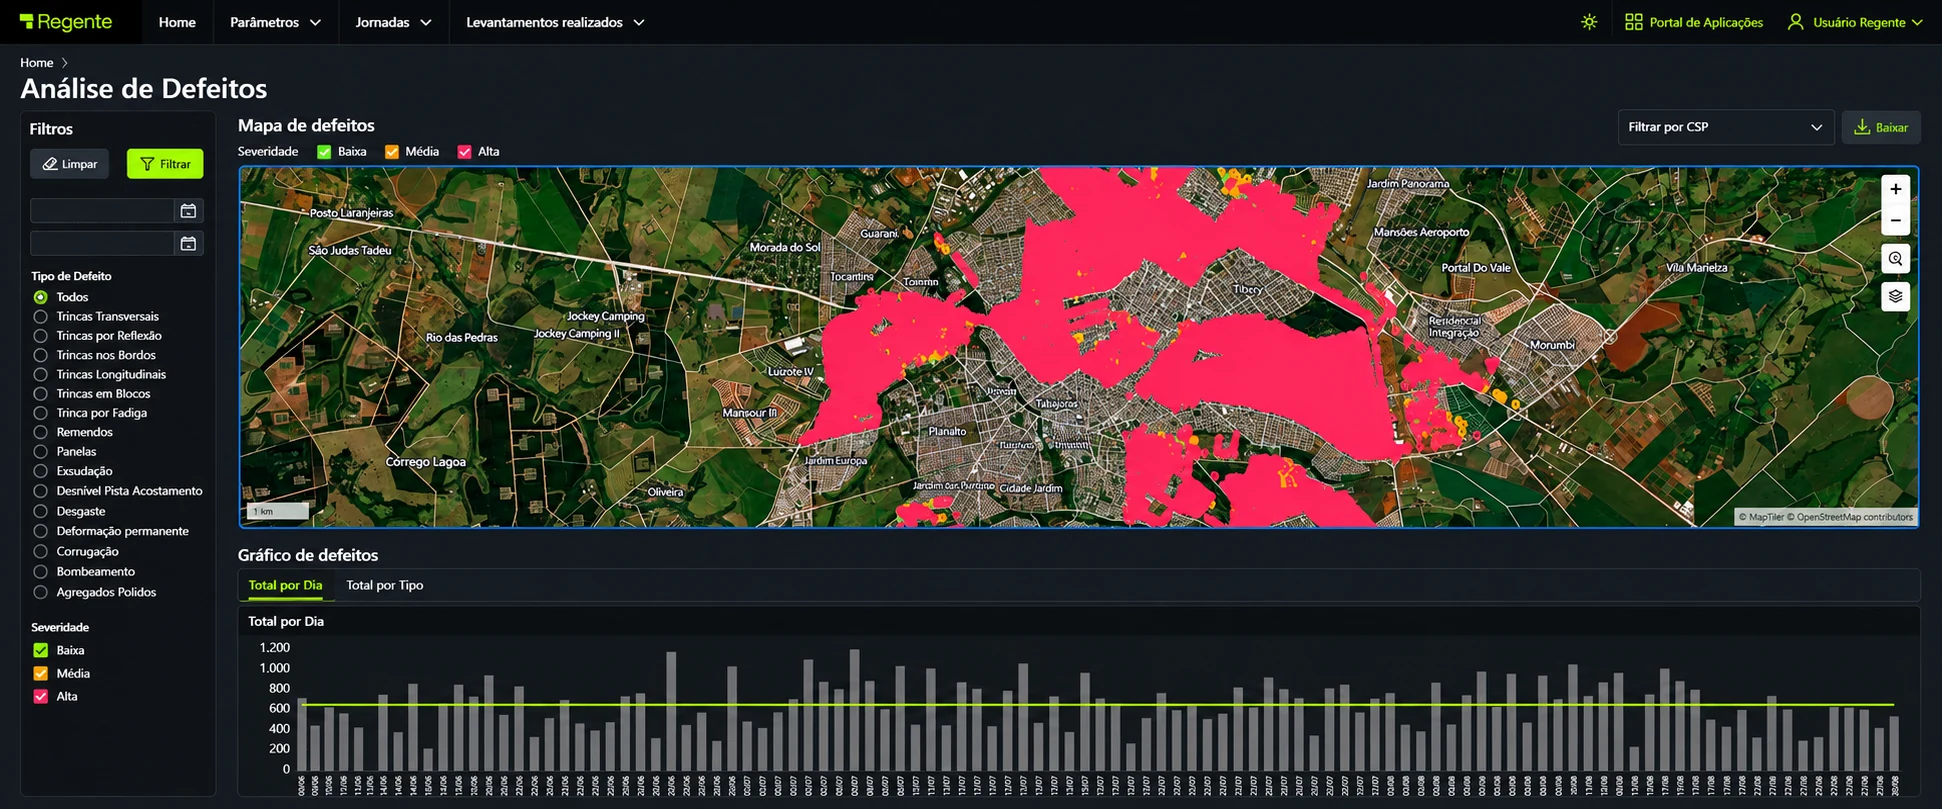The image size is (1942, 809).
Task: Uncheck Alta severity in the Filtros sidebar
Action: [x=41, y=696]
